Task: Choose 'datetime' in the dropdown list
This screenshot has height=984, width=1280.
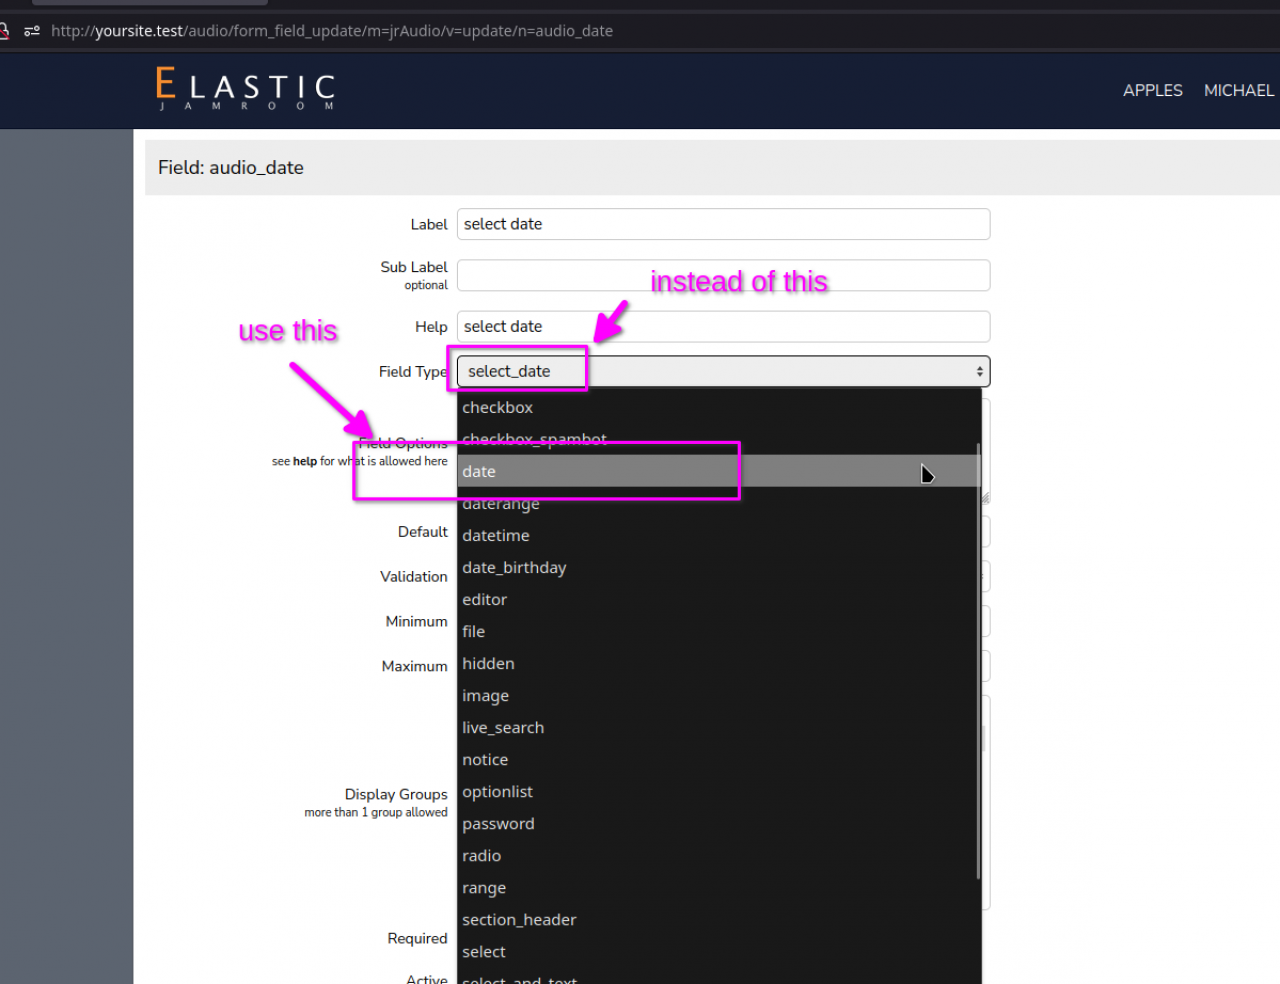Action: 496,536
